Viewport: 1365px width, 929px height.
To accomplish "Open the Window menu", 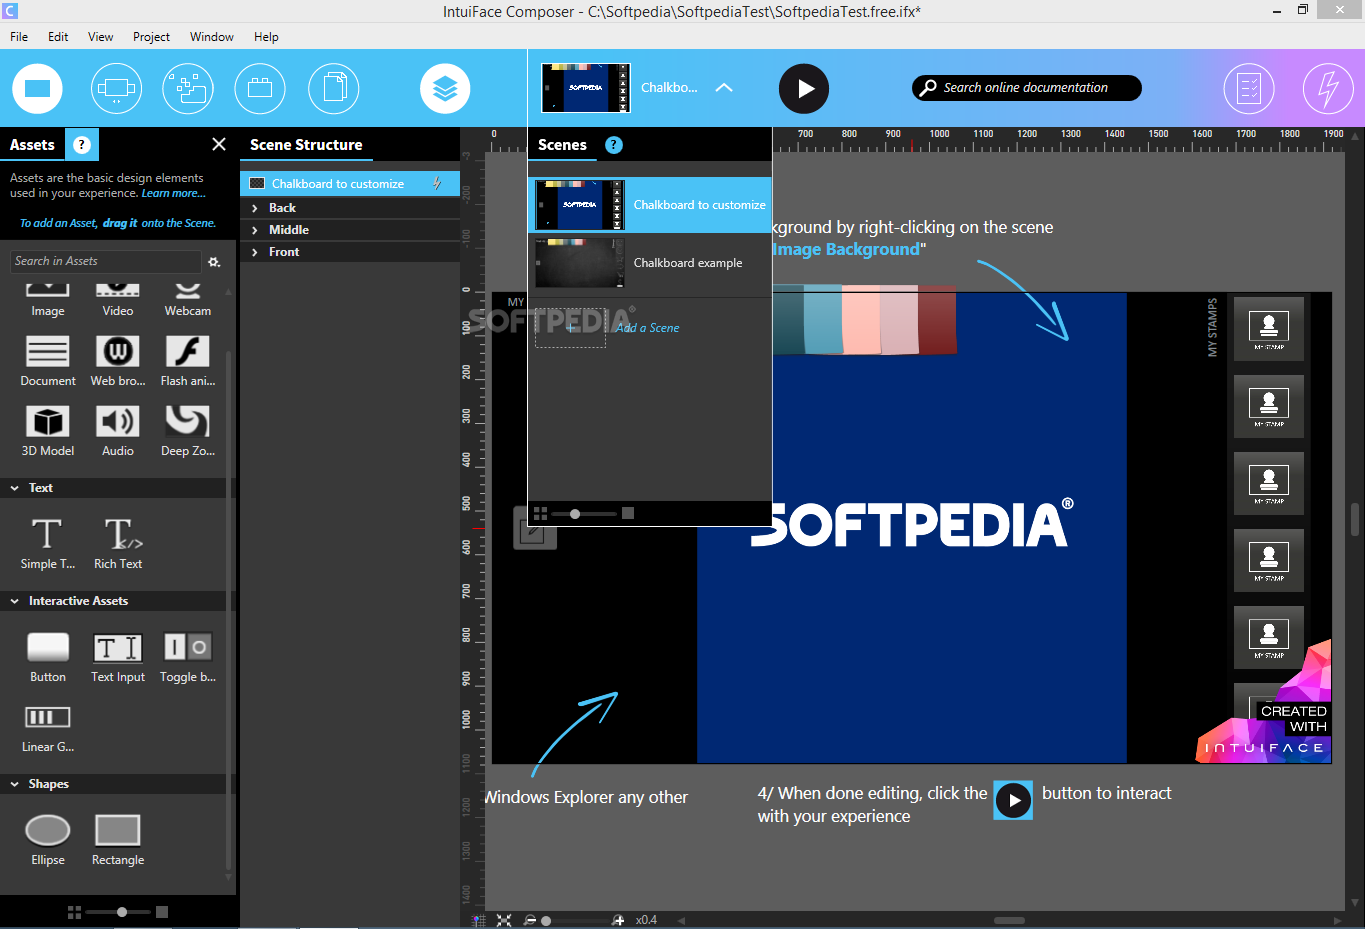I will tap(212, 37).
